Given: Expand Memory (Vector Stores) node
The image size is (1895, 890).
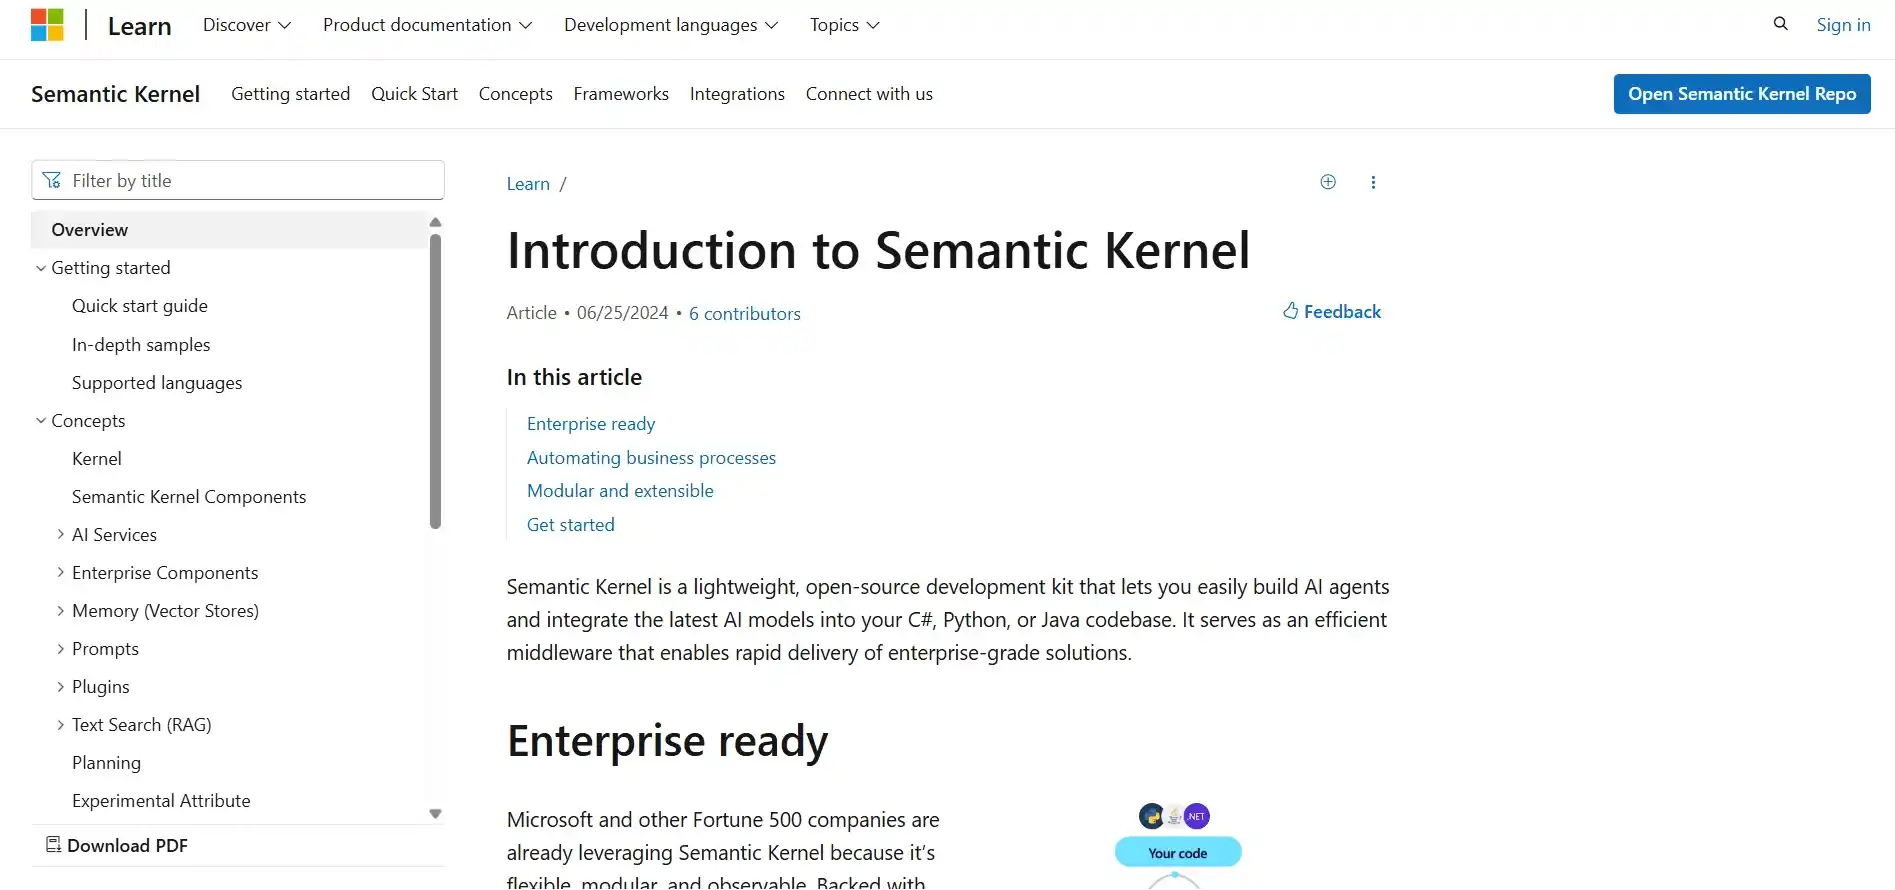Looking at the screenshot, I should point(61,611).
